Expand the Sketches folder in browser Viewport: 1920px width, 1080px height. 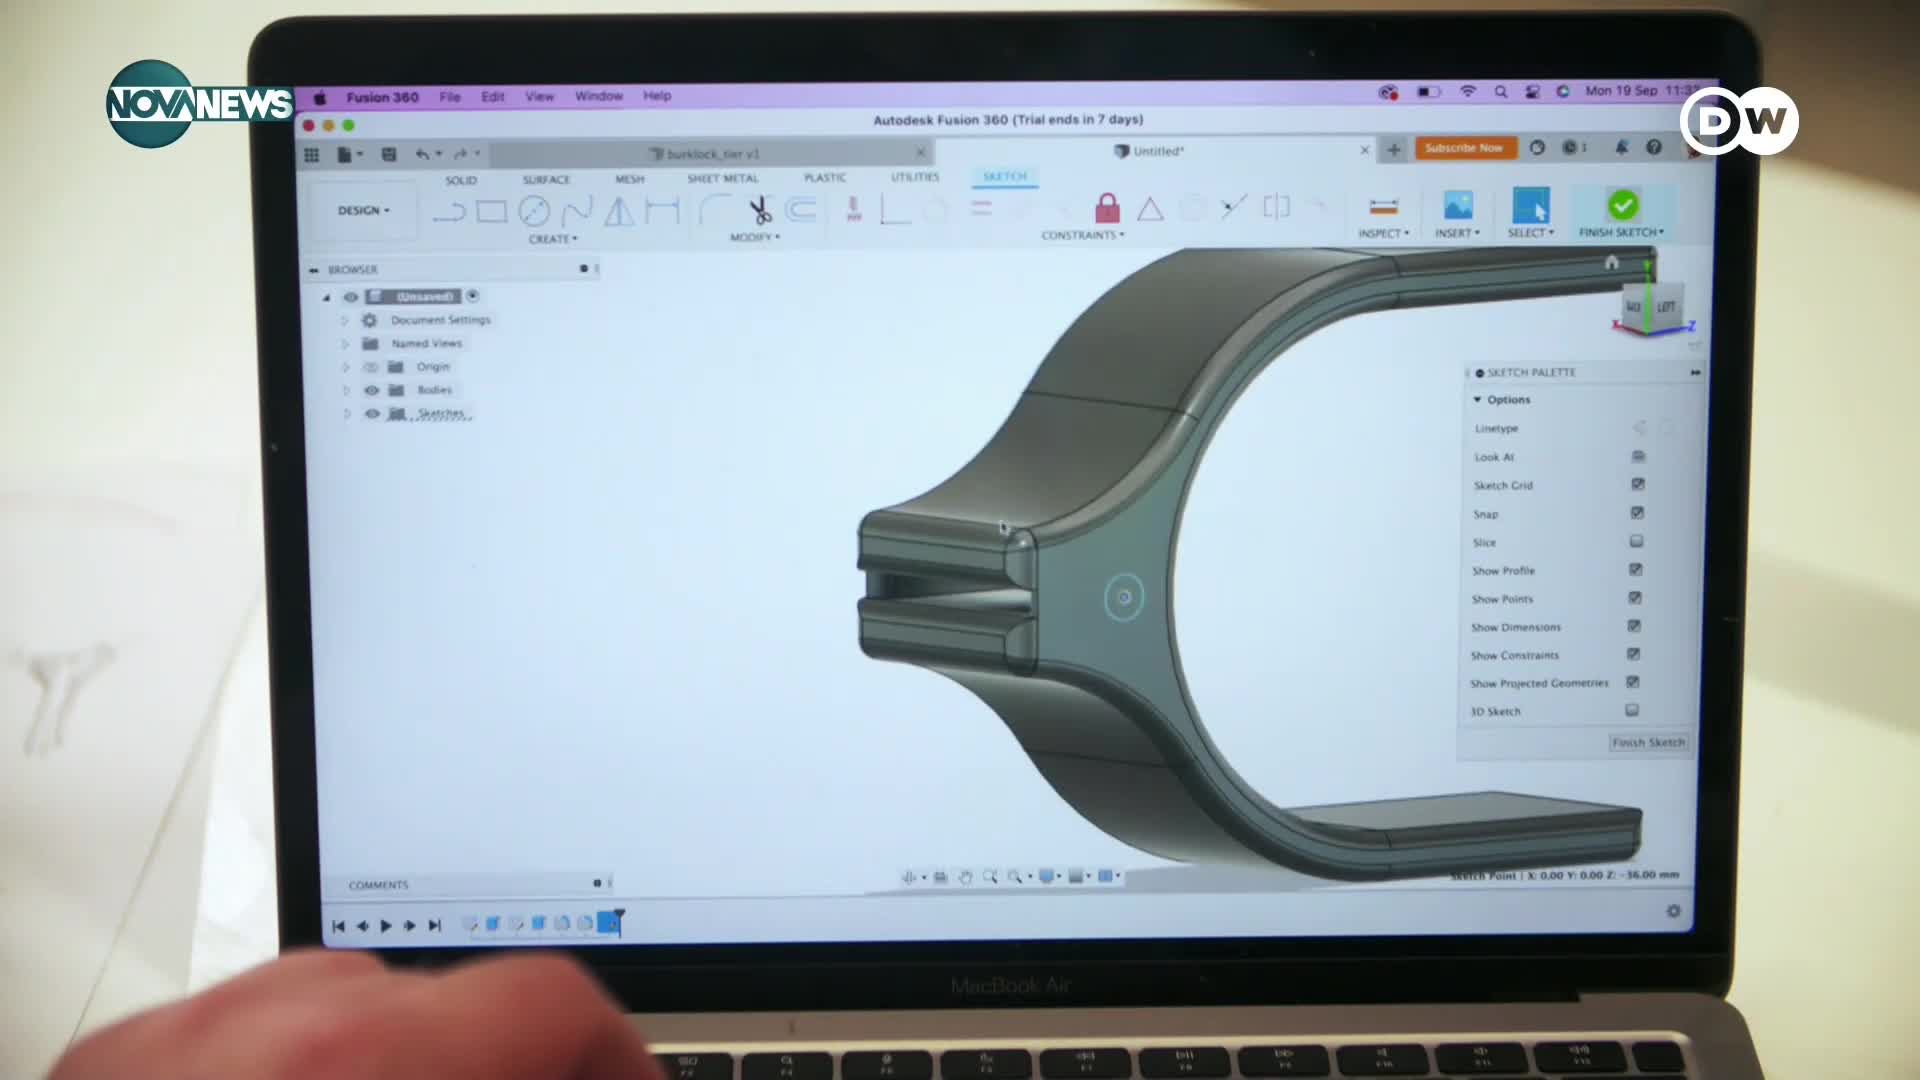click(x=347, y=414)
